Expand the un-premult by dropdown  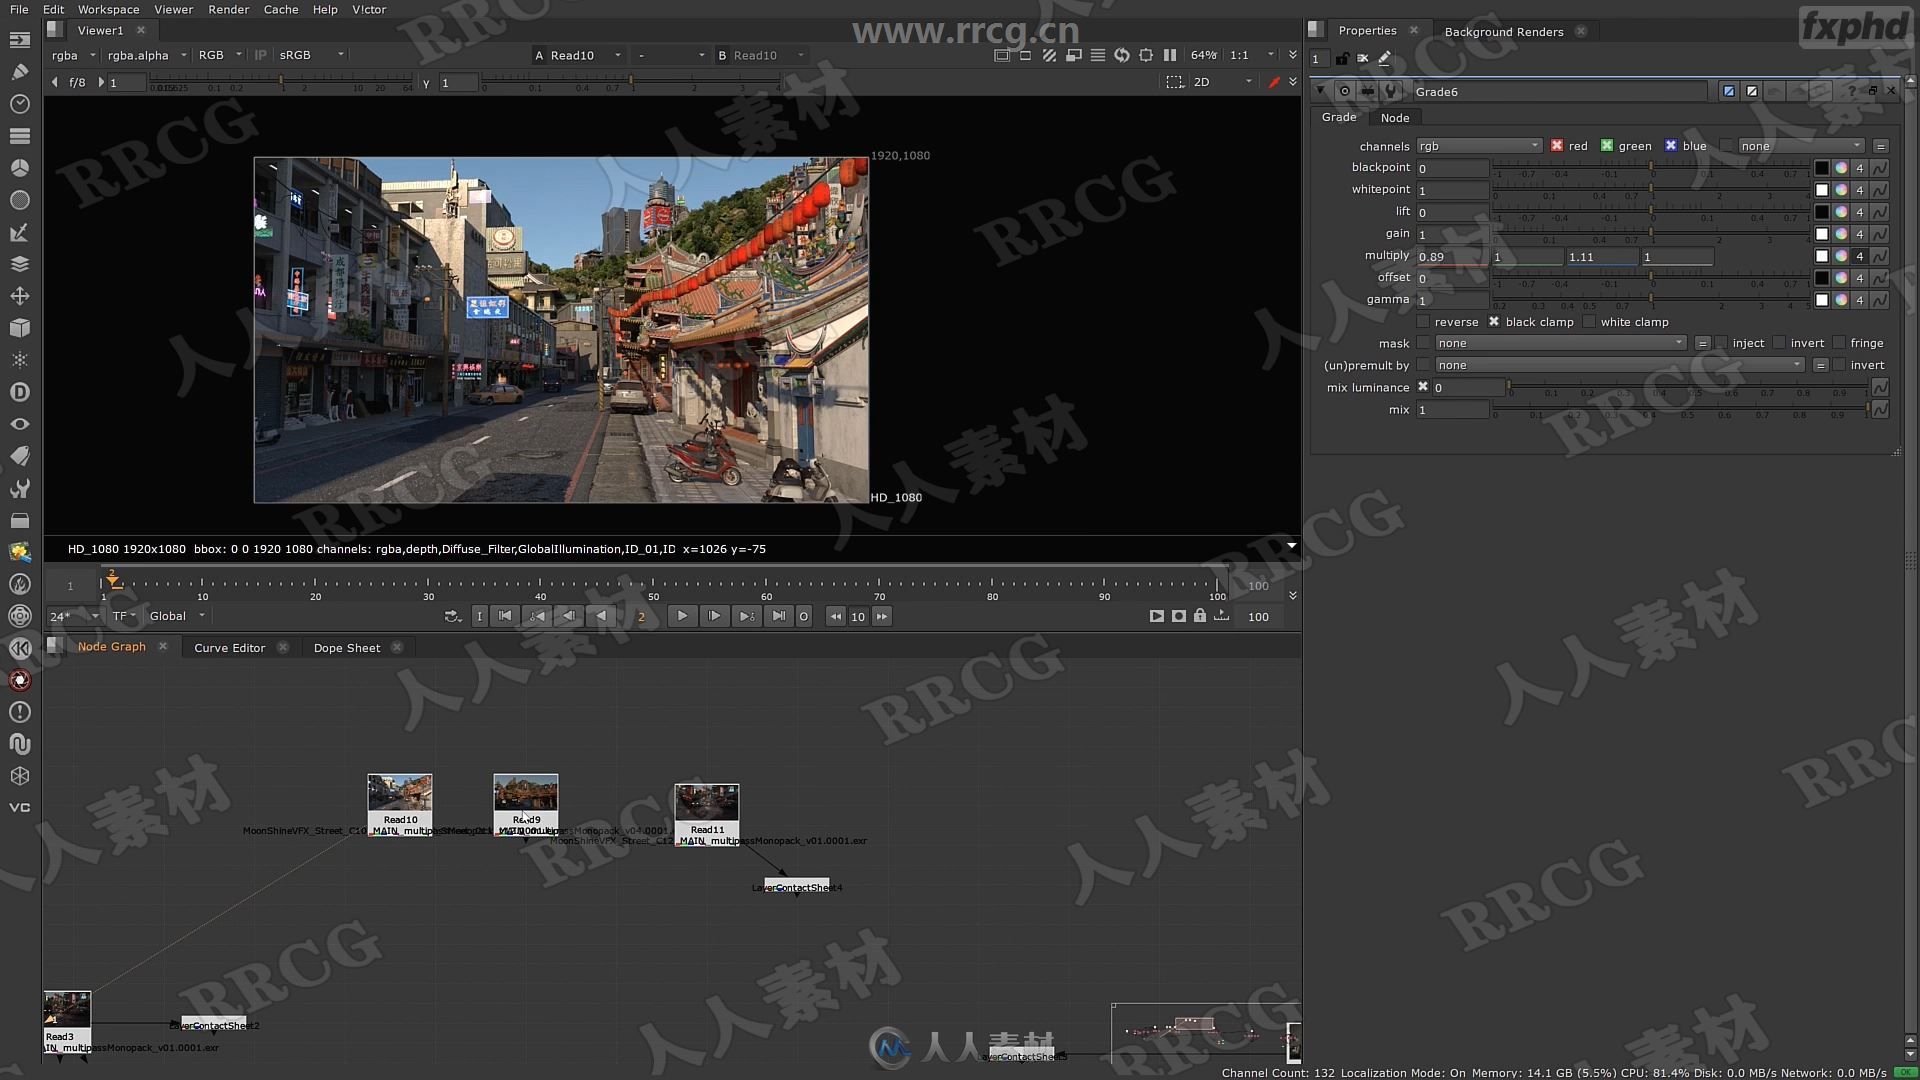[x=1793, y=365]
